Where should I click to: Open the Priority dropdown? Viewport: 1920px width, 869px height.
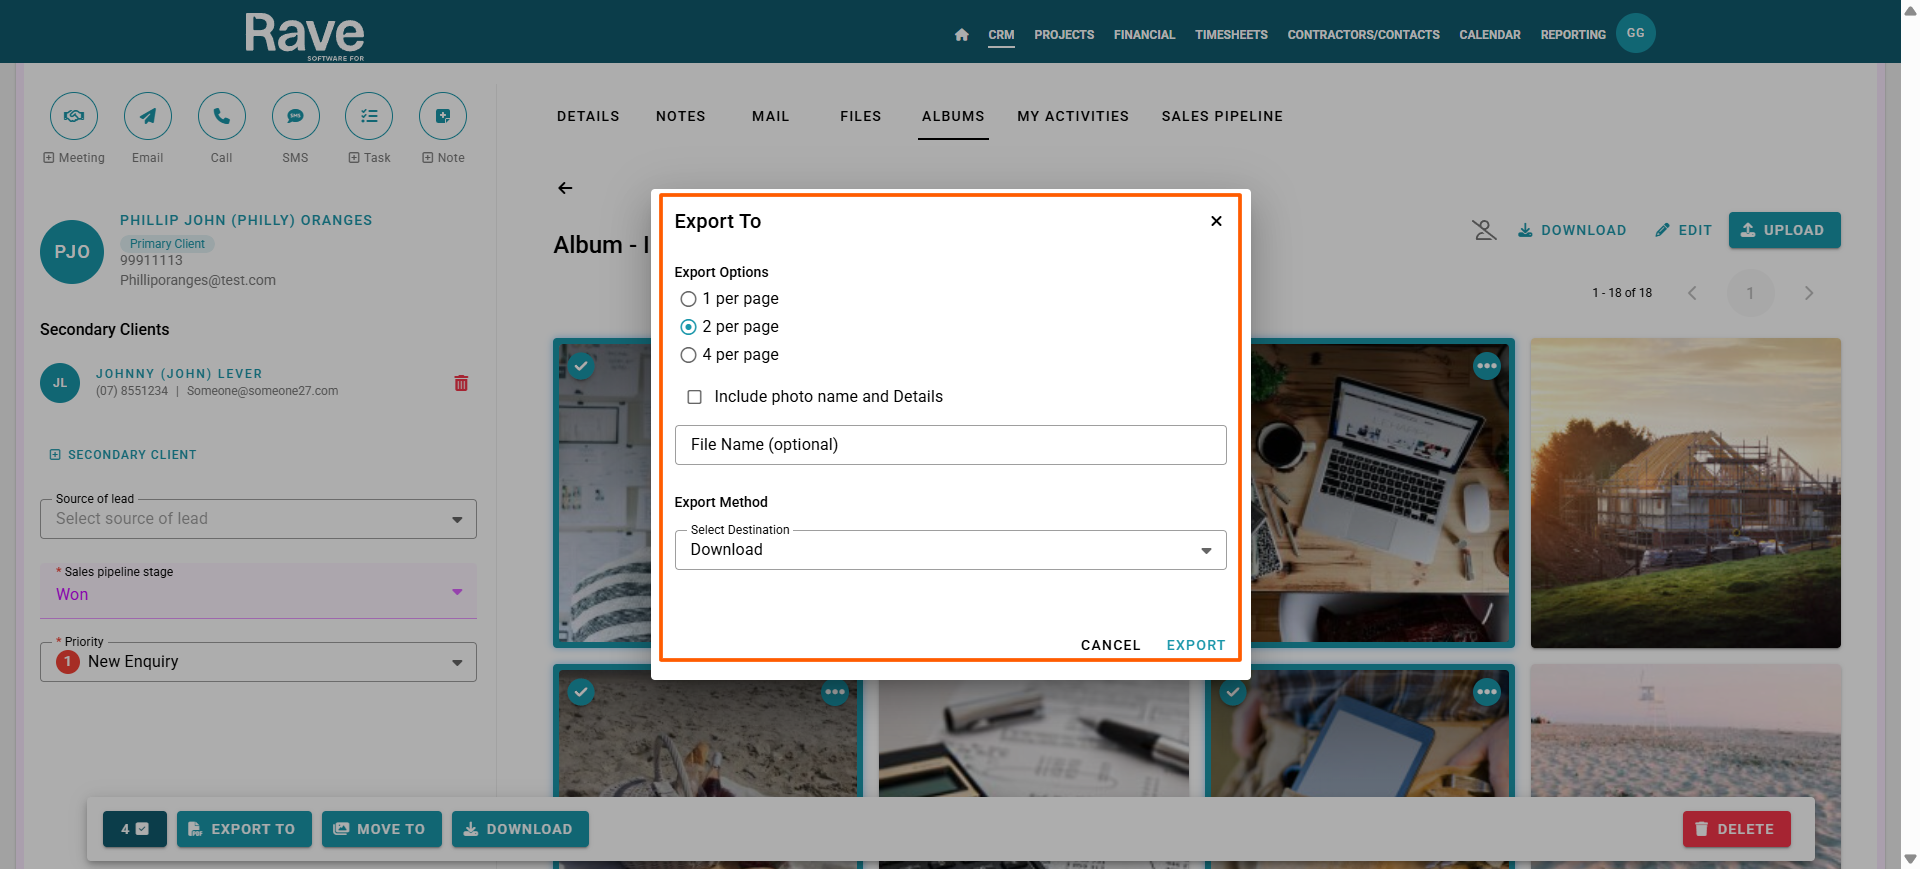[258, 662]
